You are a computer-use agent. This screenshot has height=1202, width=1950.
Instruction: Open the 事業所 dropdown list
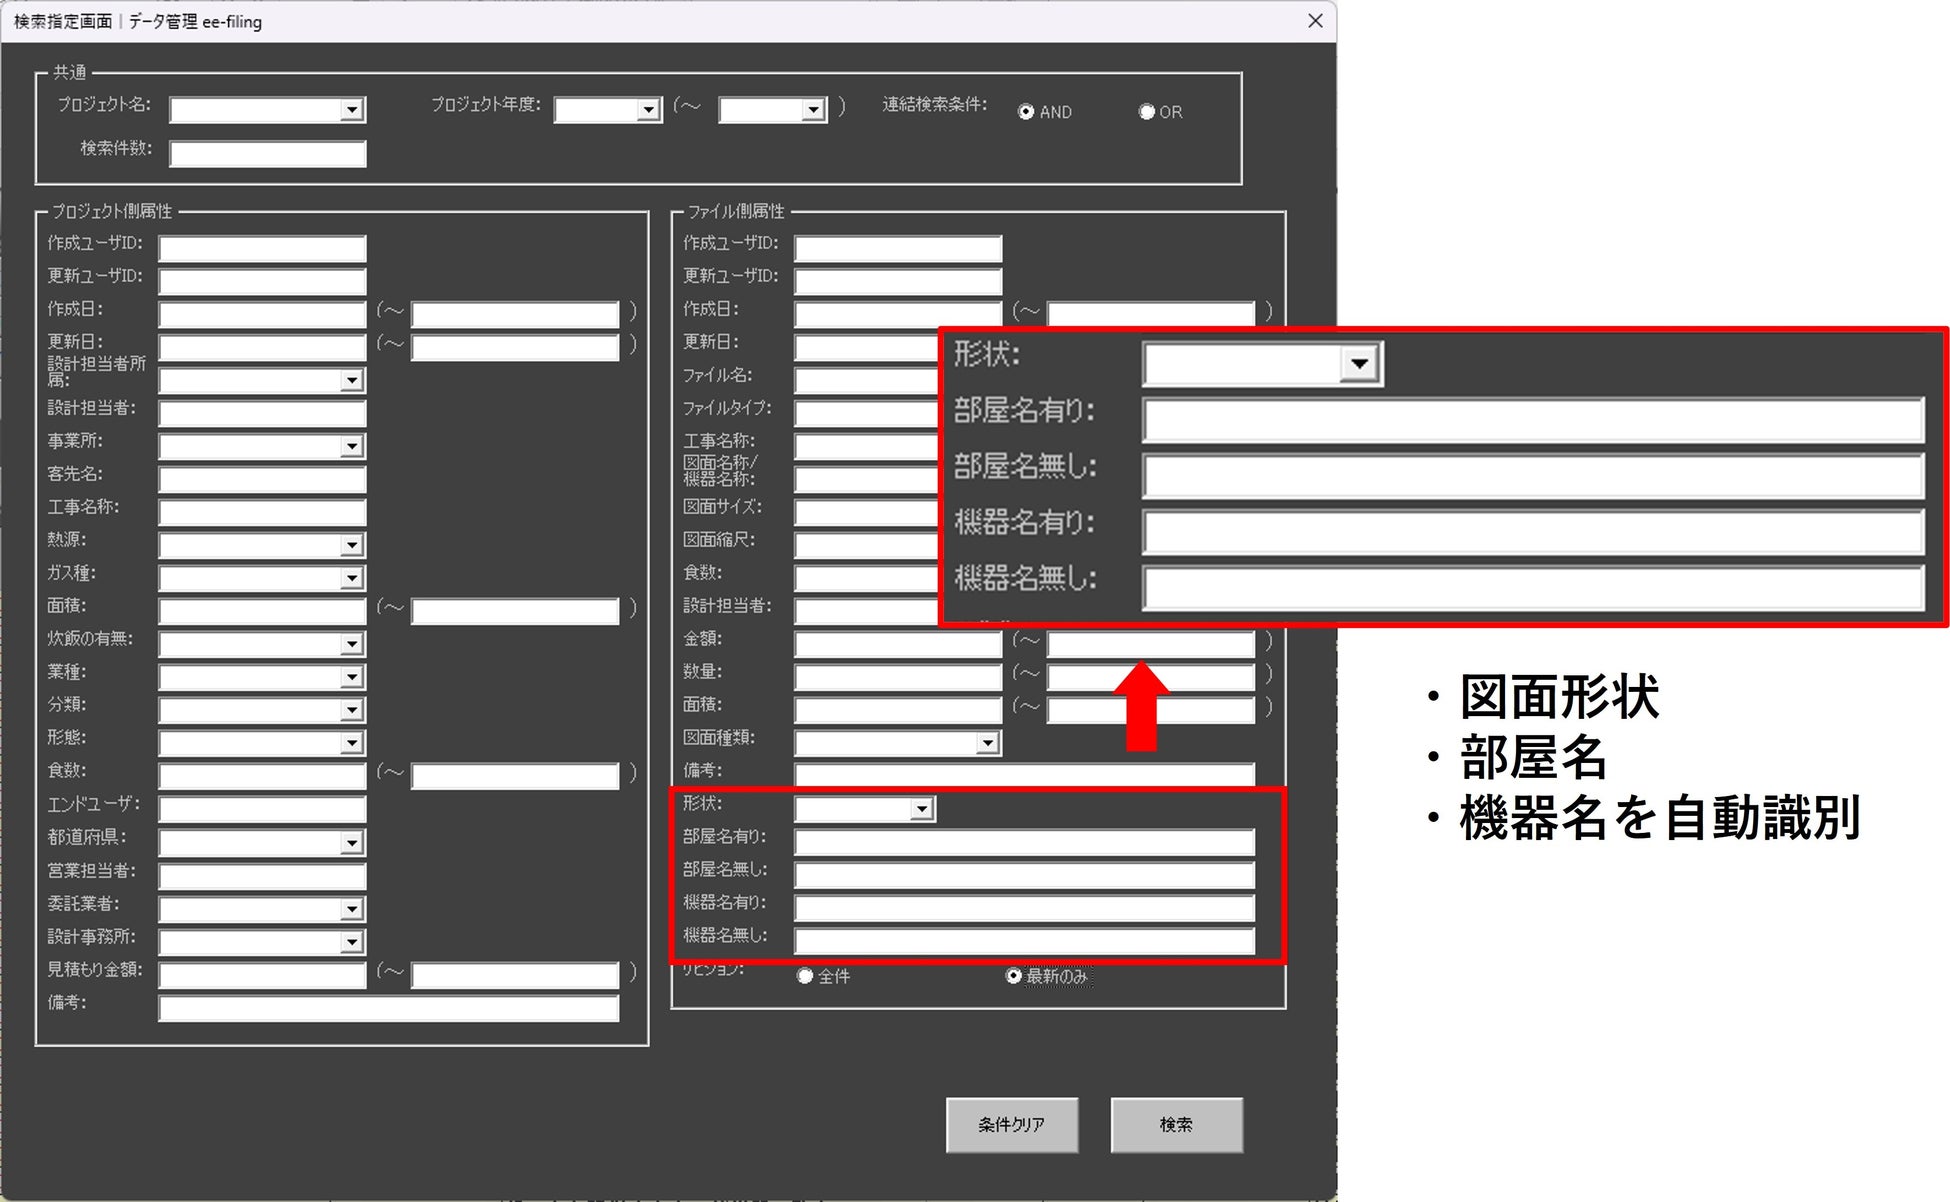[x=351, y=446]
